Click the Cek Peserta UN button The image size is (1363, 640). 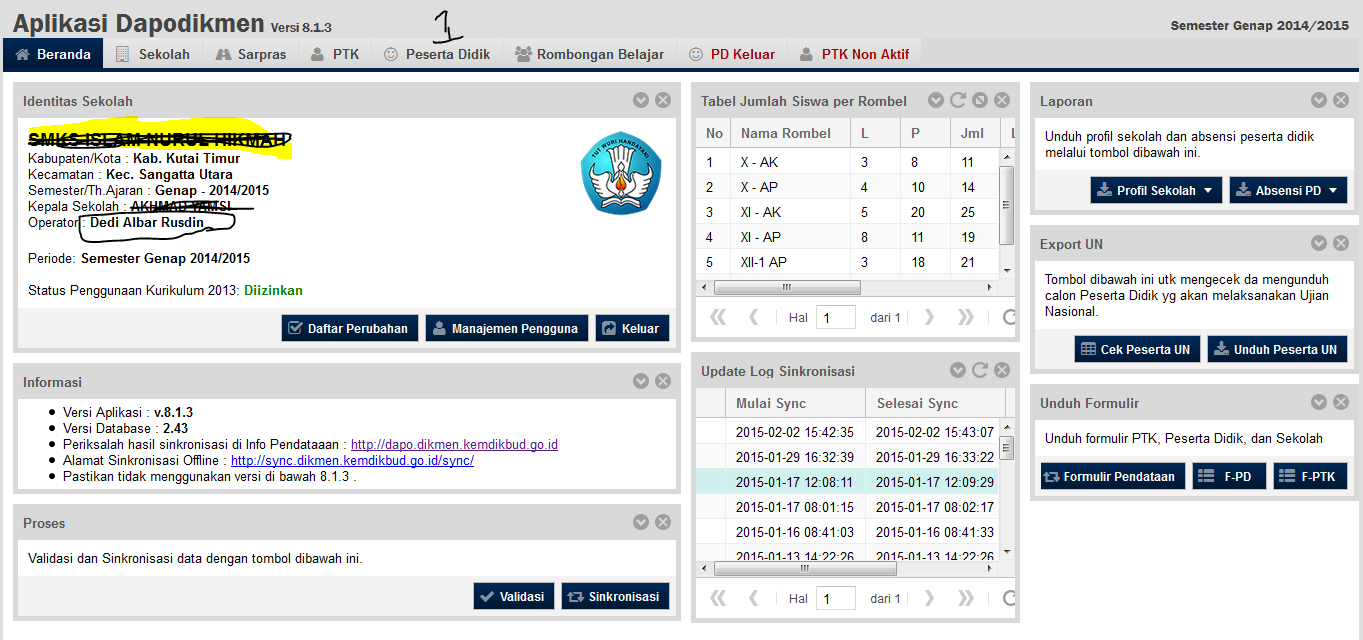[1137, 349]
